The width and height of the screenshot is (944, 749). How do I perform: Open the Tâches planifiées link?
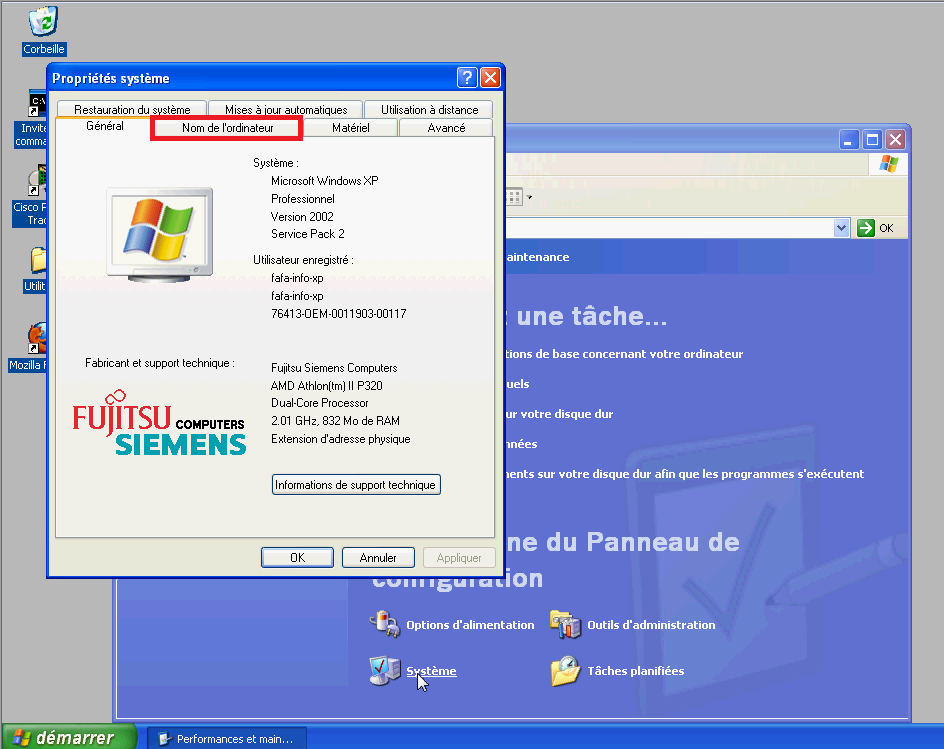[x=636, y=671]
